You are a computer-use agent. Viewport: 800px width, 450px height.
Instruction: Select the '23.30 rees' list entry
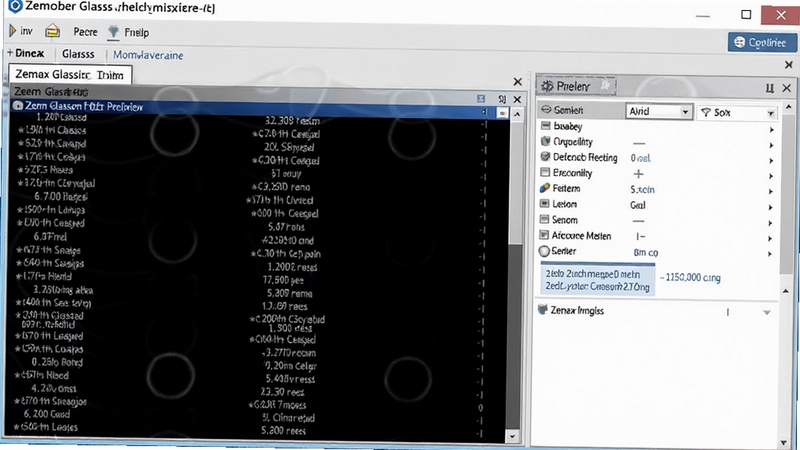(282, 392)
